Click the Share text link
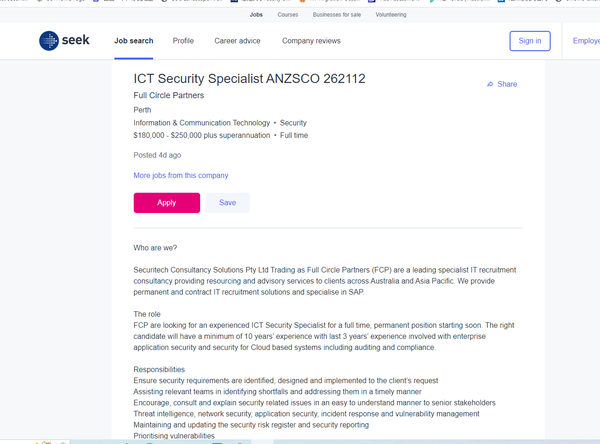Screen dimensions: 600x444 507,84
